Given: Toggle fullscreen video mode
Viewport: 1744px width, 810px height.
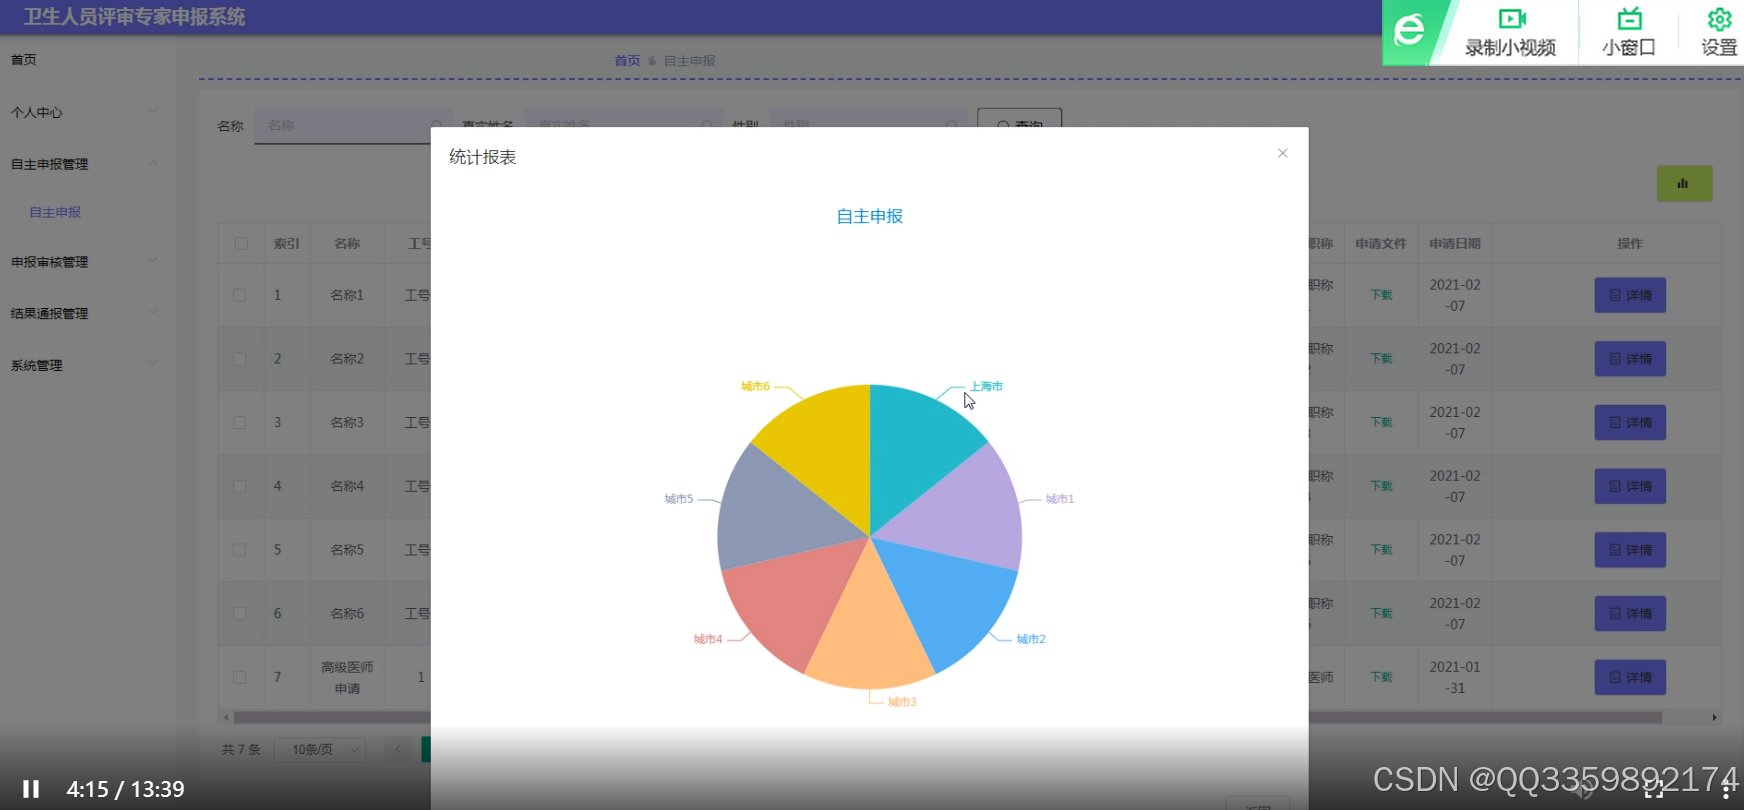Looking at the screenshot, I should click(1654, 789).
